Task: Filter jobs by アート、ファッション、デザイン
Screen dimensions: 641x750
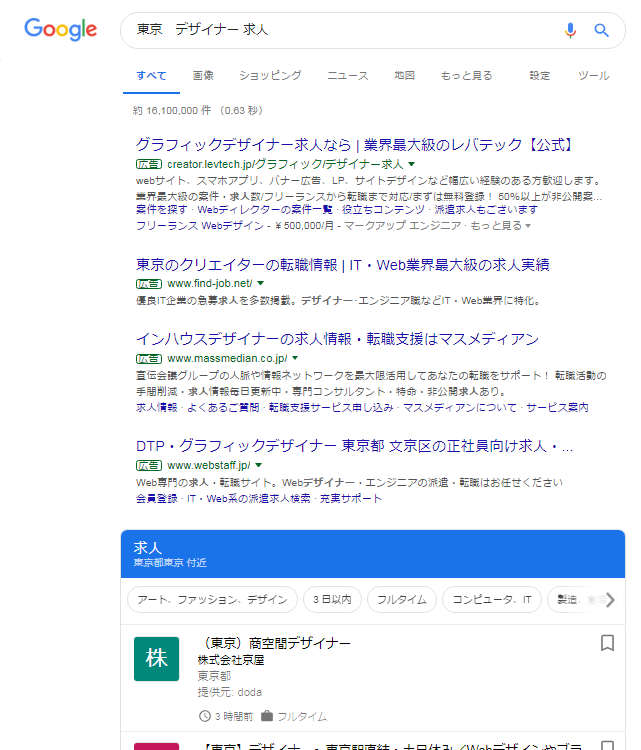Action: (212, 599)
